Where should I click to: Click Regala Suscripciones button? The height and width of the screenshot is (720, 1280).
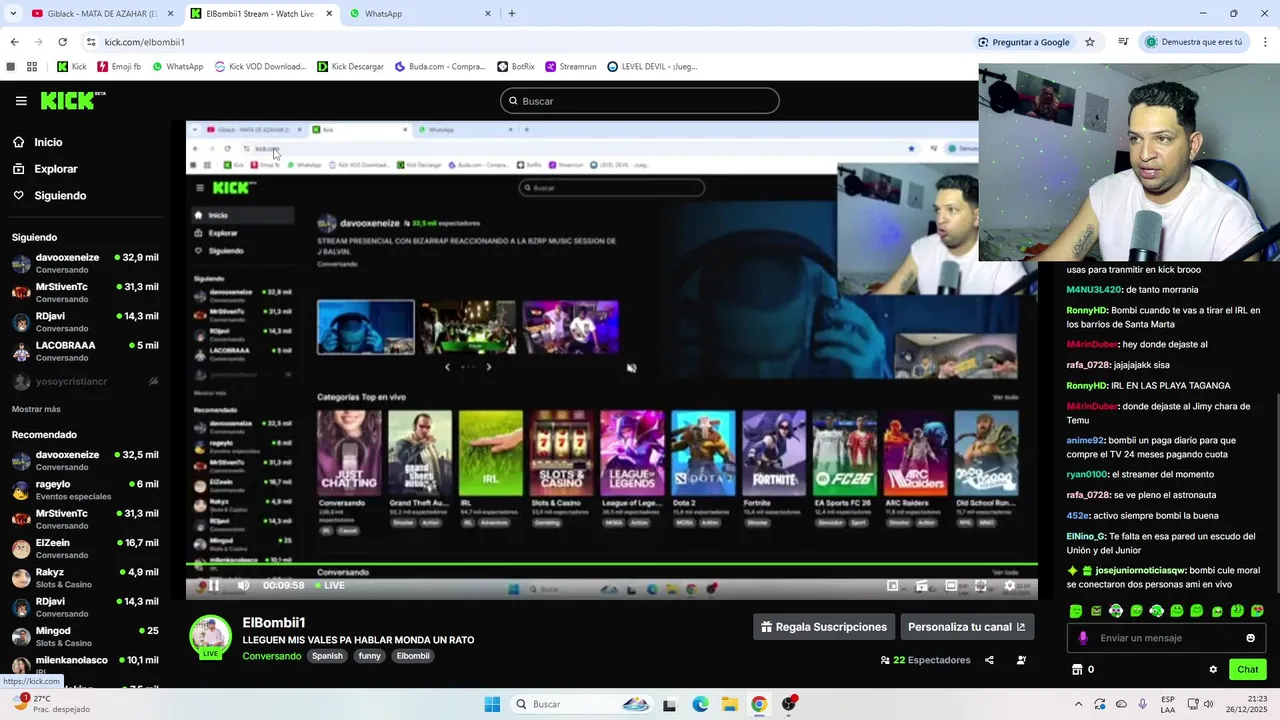point(824,627)
